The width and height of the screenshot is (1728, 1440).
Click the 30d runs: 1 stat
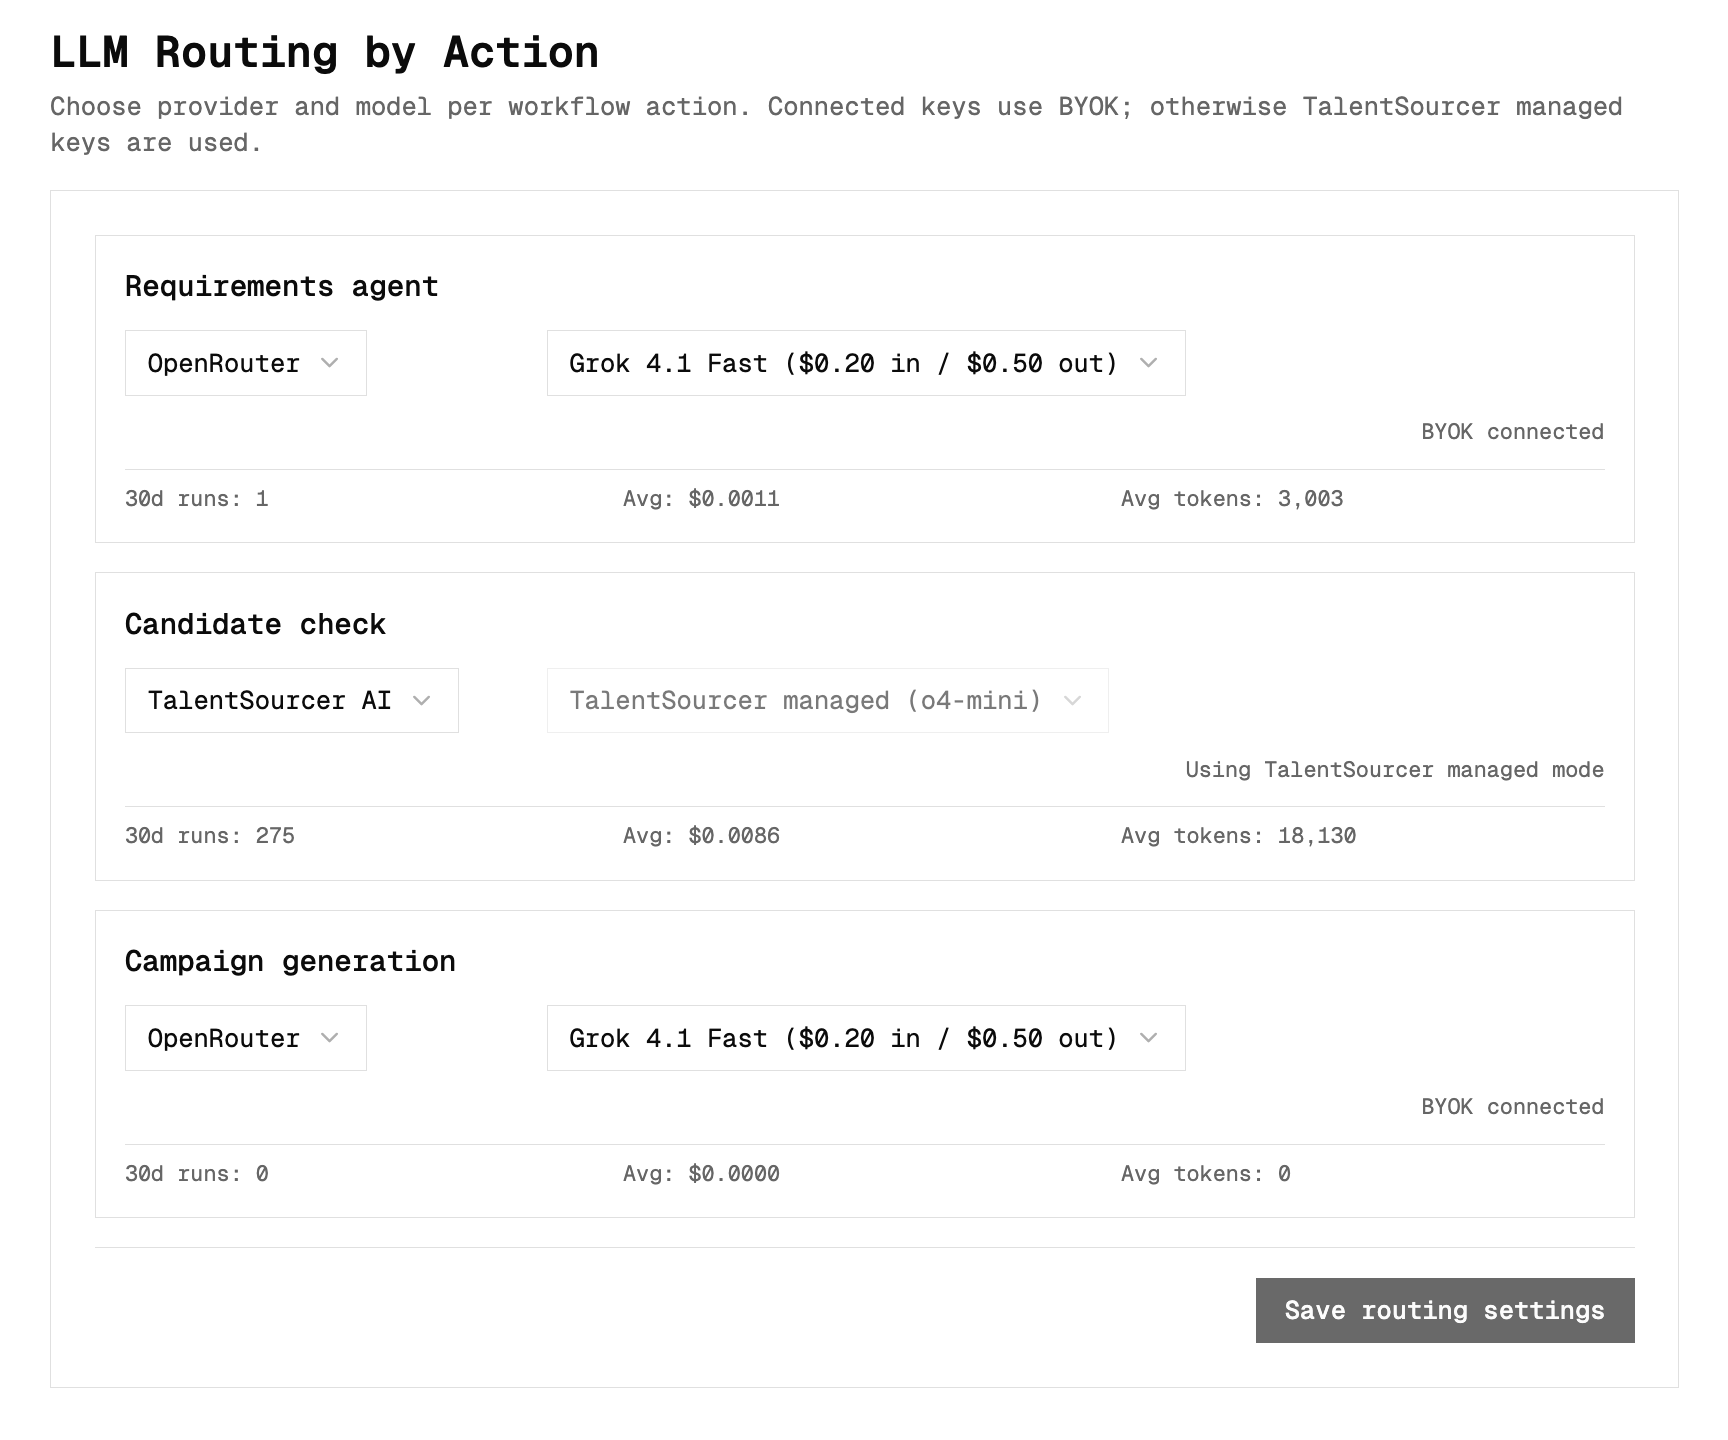[197, 499]
